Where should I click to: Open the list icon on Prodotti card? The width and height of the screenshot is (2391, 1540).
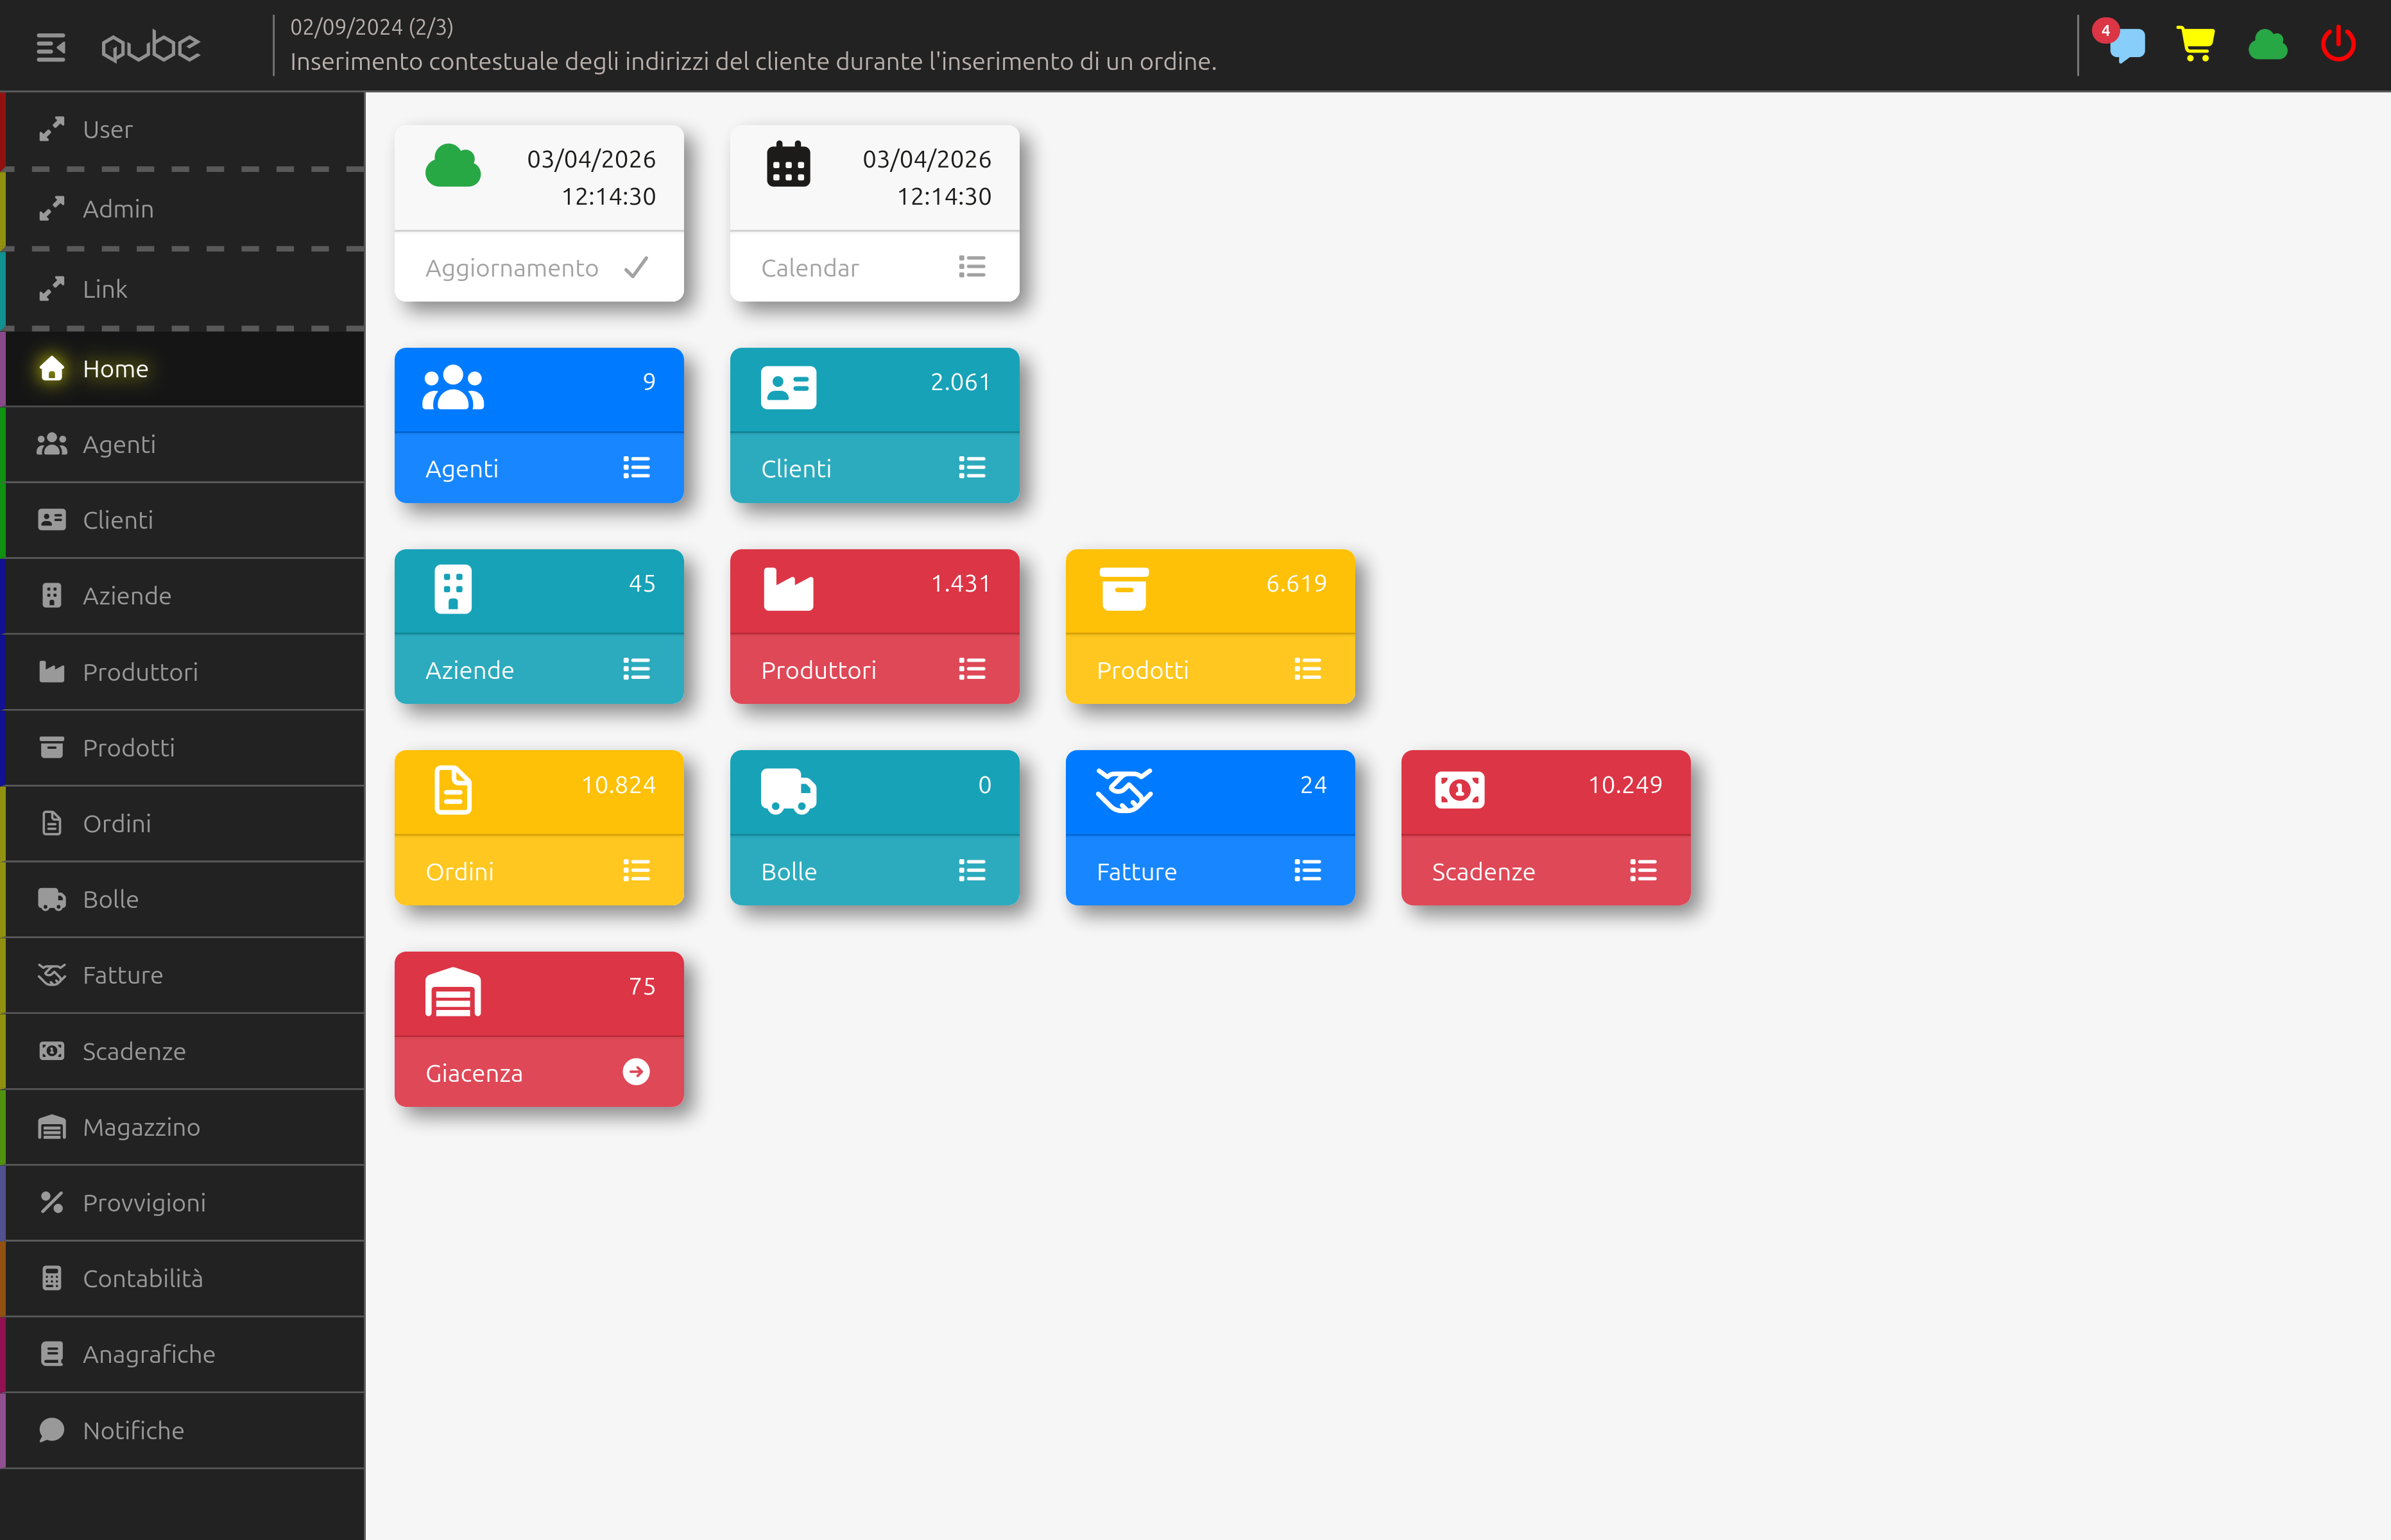click(1307, 669)
